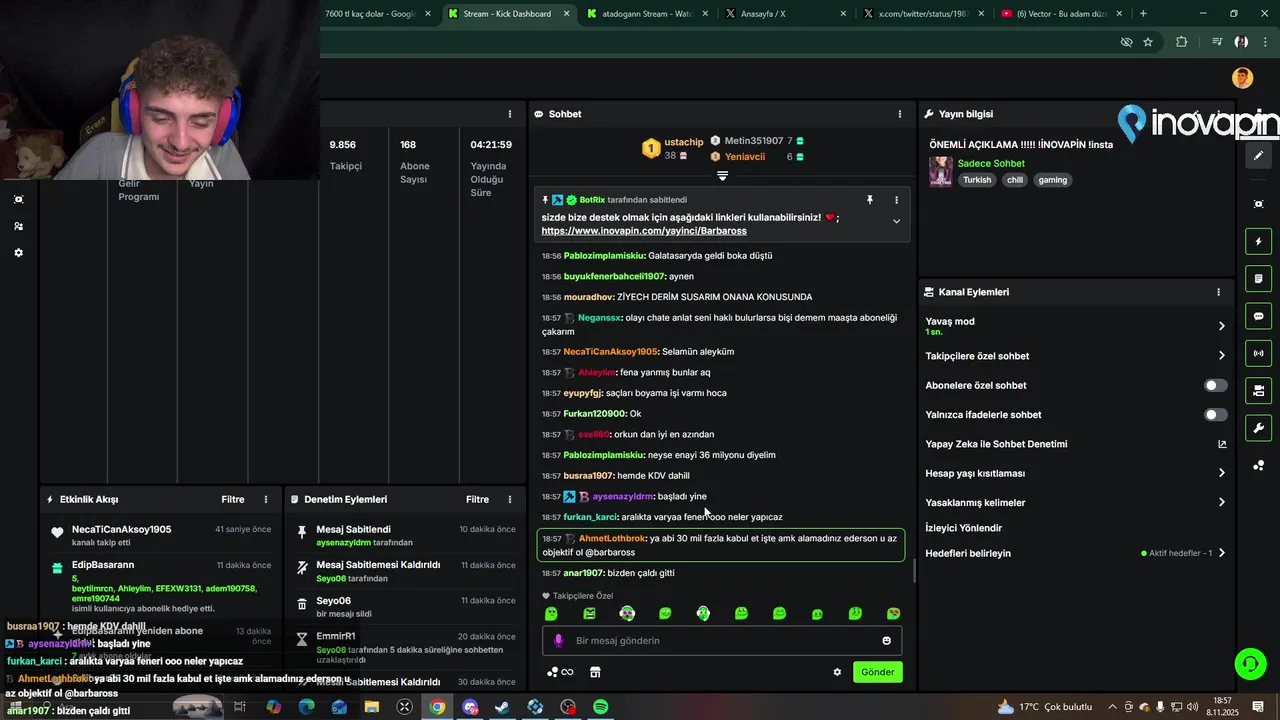Click the focus frame icon in right sidebar
1280x720 pixels.
click(1258, 204)
